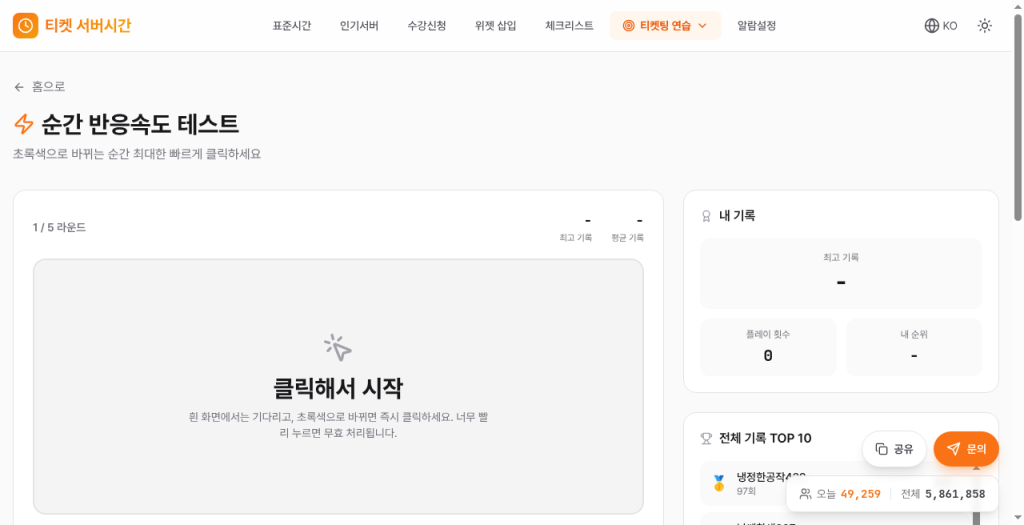Open the KO language selector
1024x525 pixels.
click(x=941, y=26)
